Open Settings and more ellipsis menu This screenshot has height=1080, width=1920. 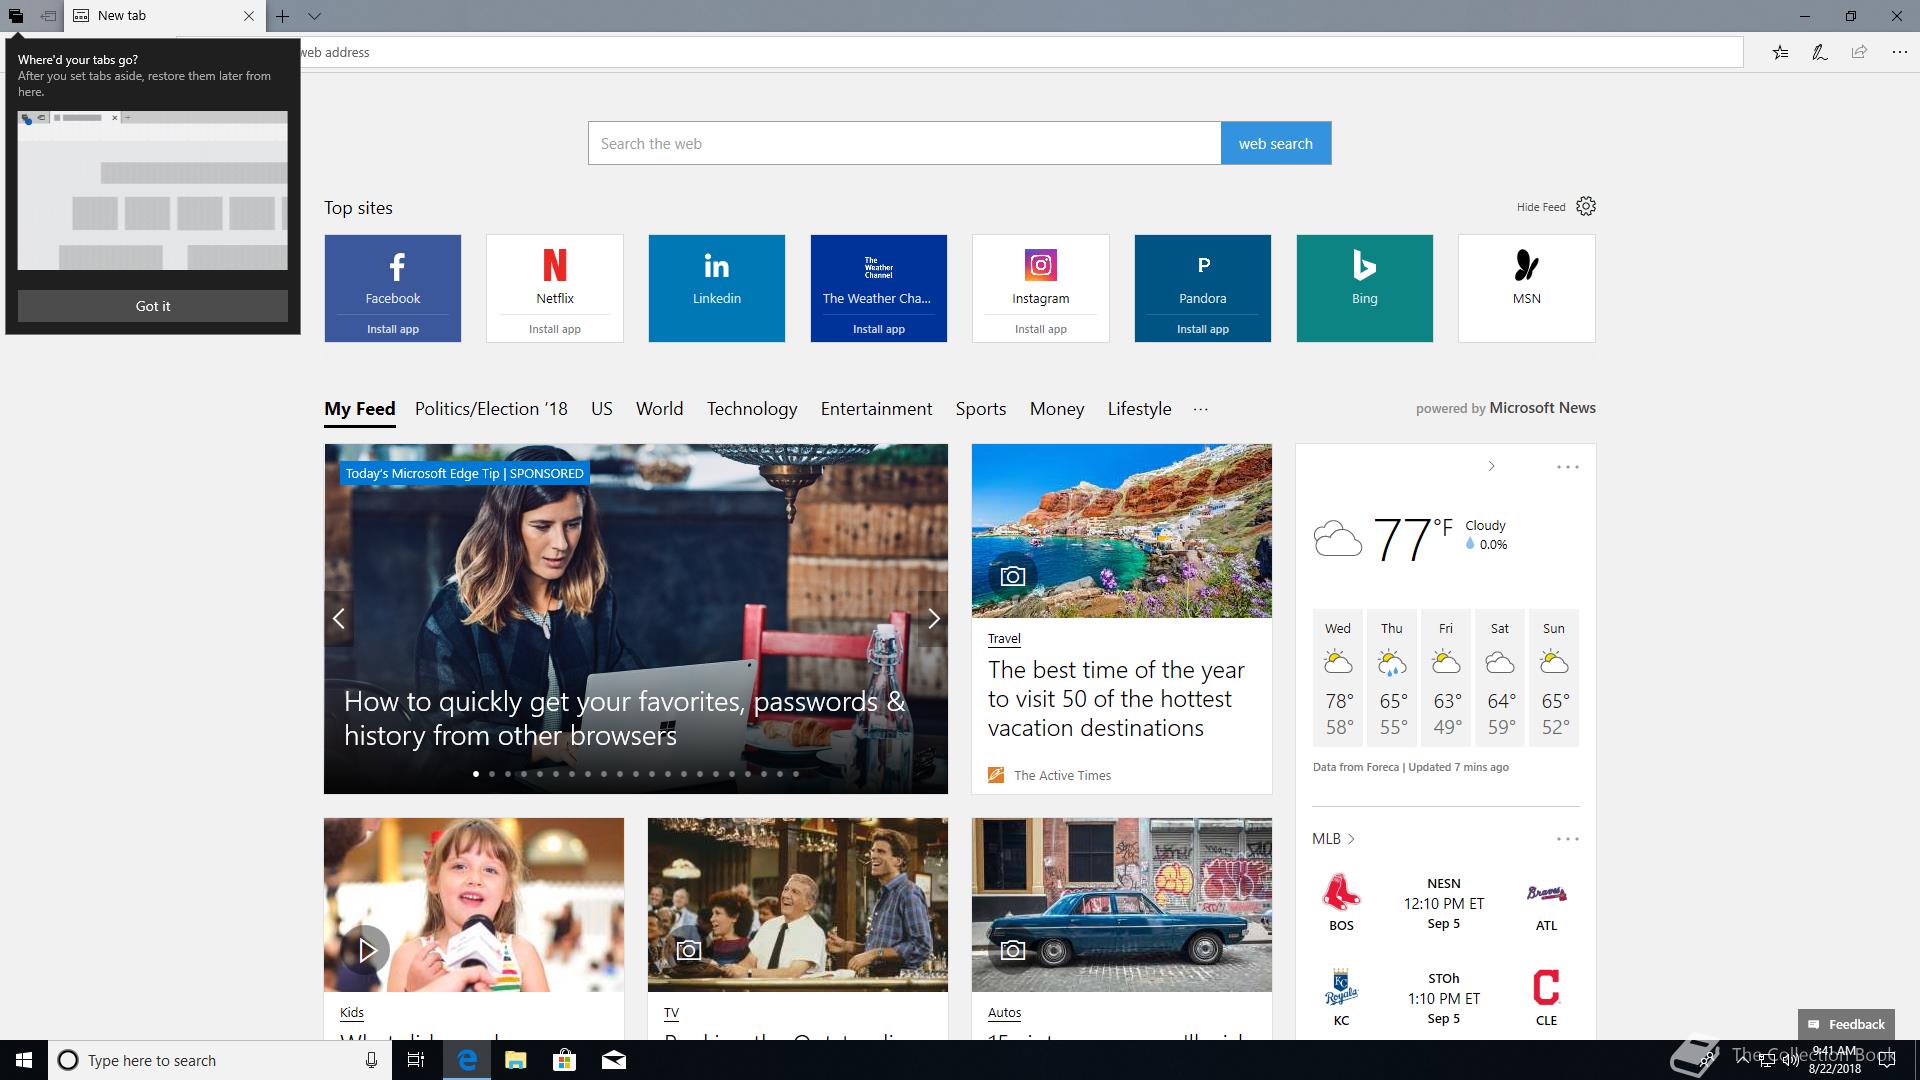[1899, 52]
